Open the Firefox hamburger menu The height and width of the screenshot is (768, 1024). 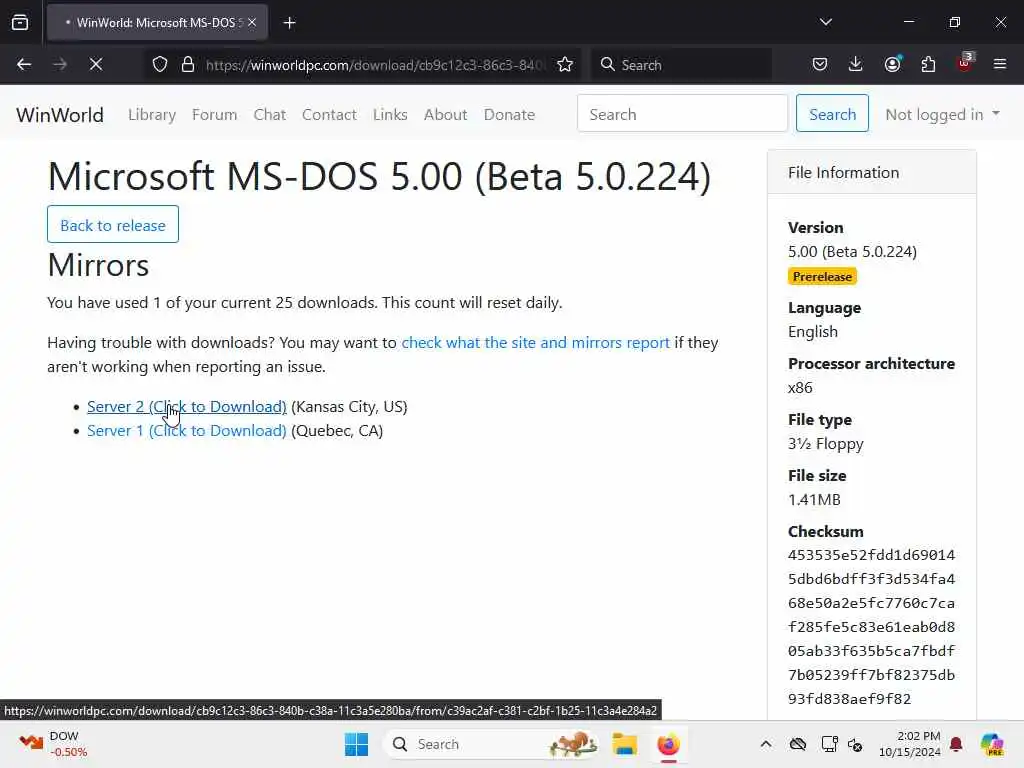click(x=1000, y=65)
